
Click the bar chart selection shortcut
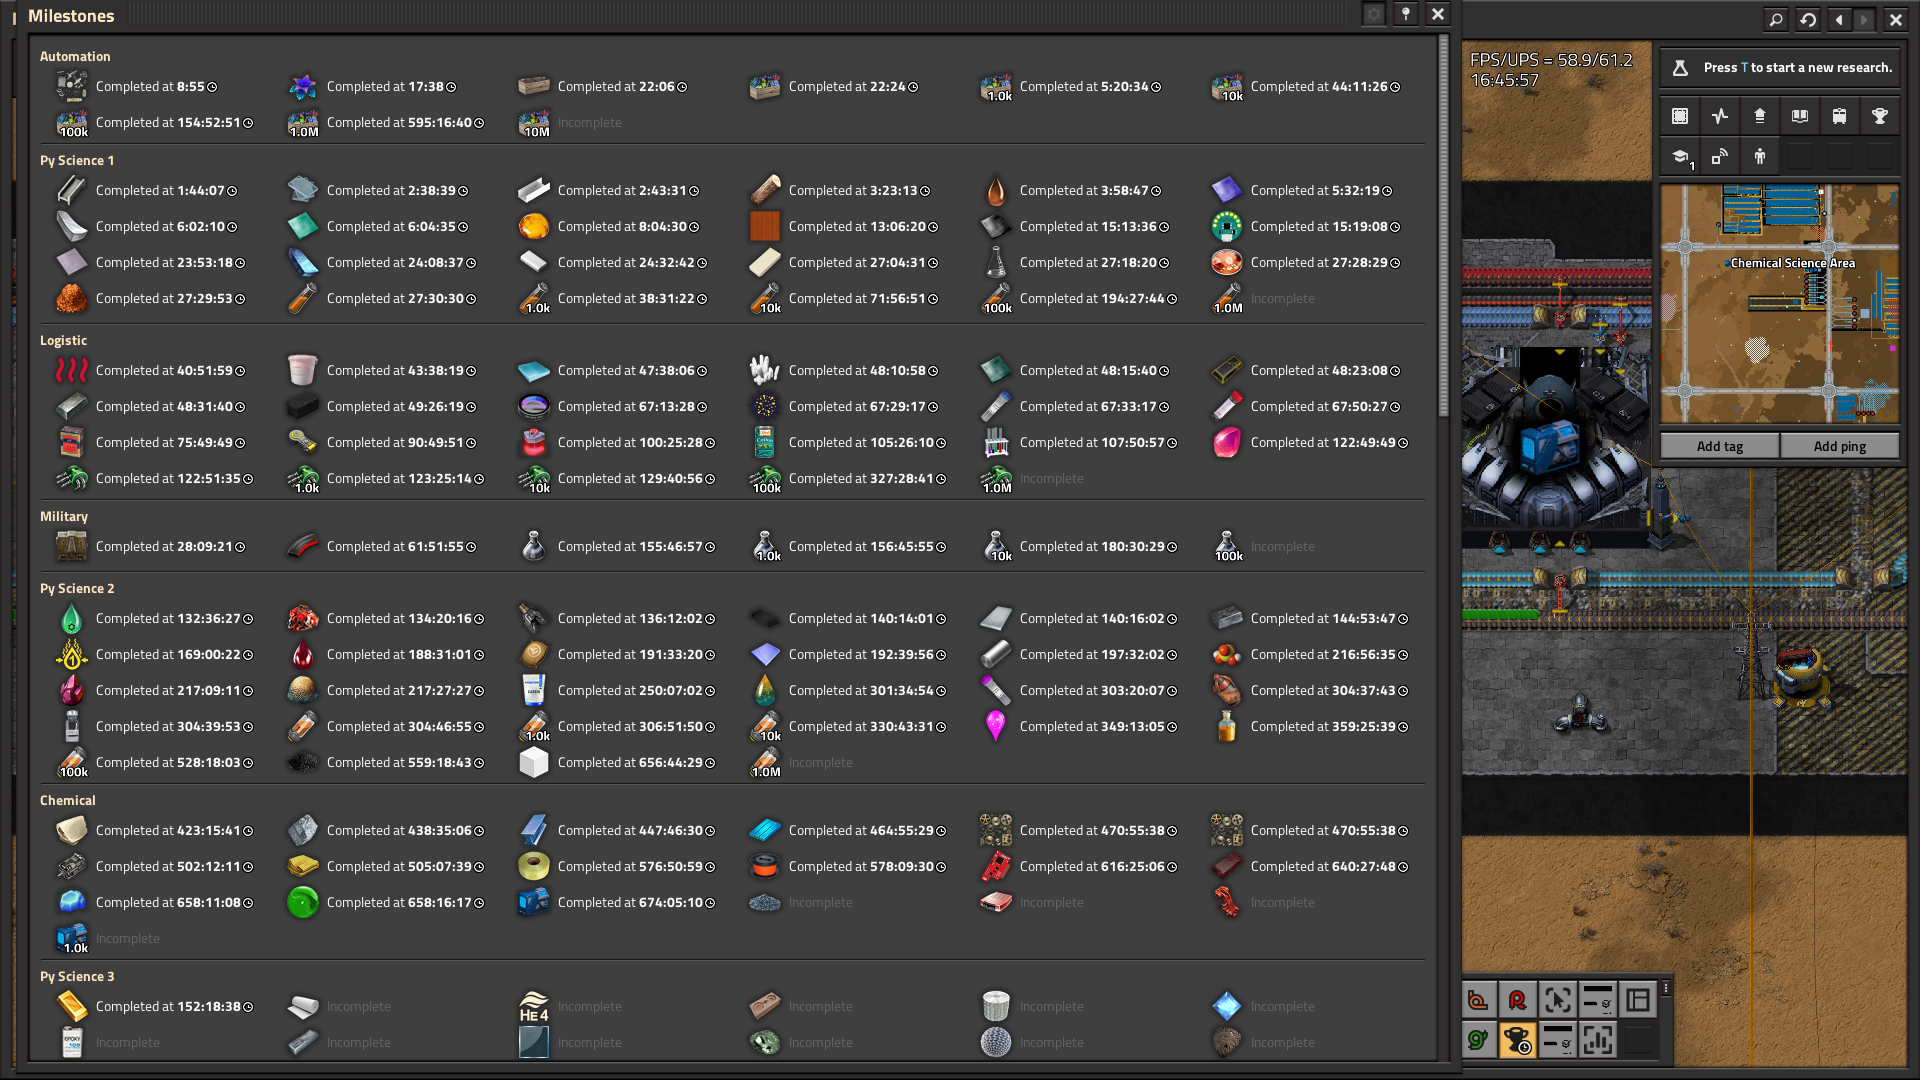click(1598, 1040)
